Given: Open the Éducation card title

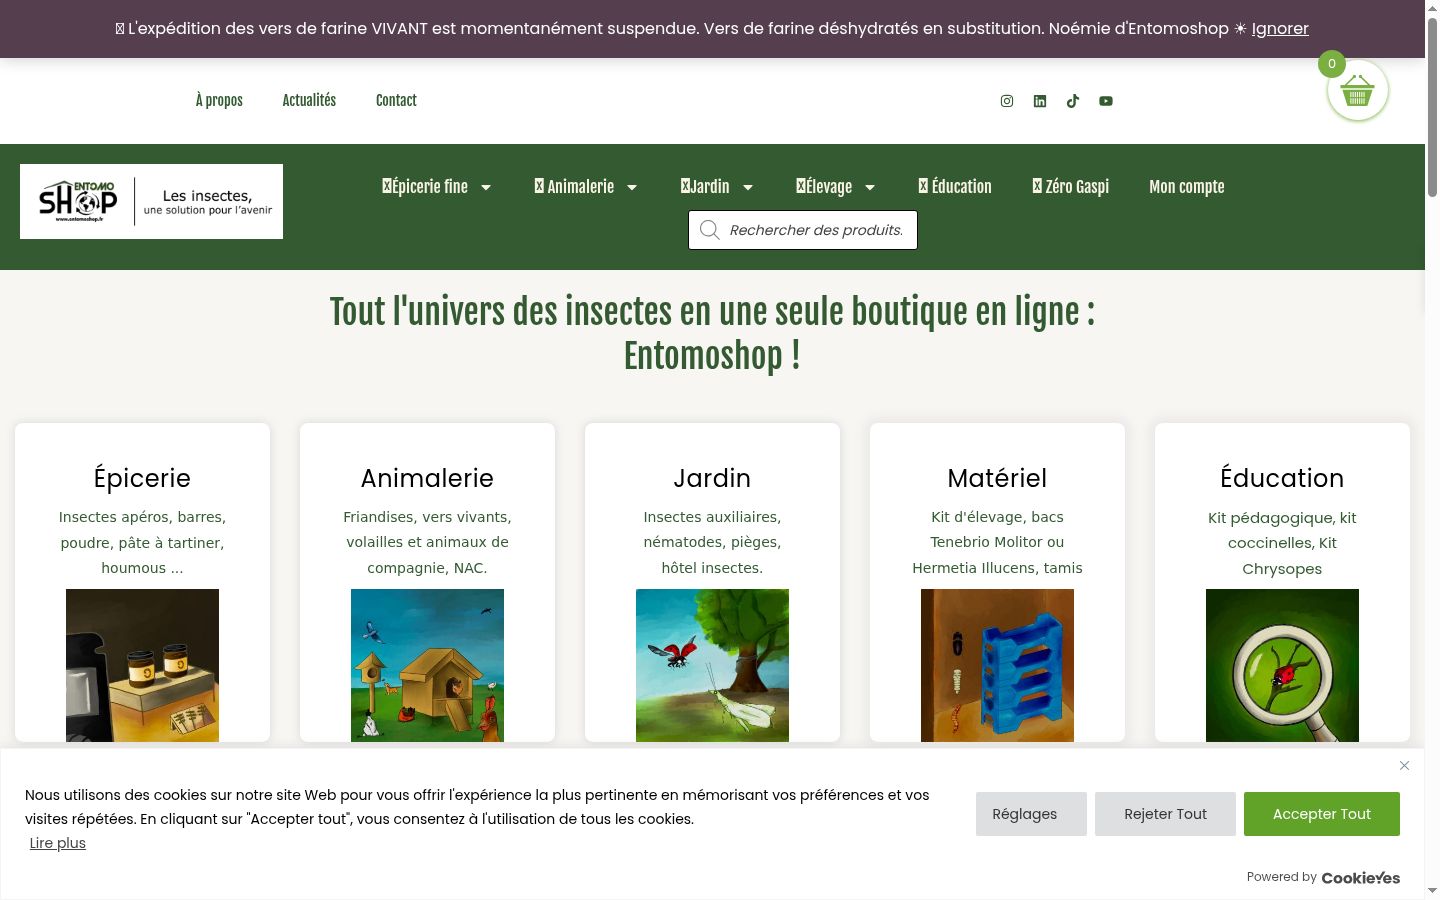Looking at the screenshot, I should click(x=1282, y=478).
